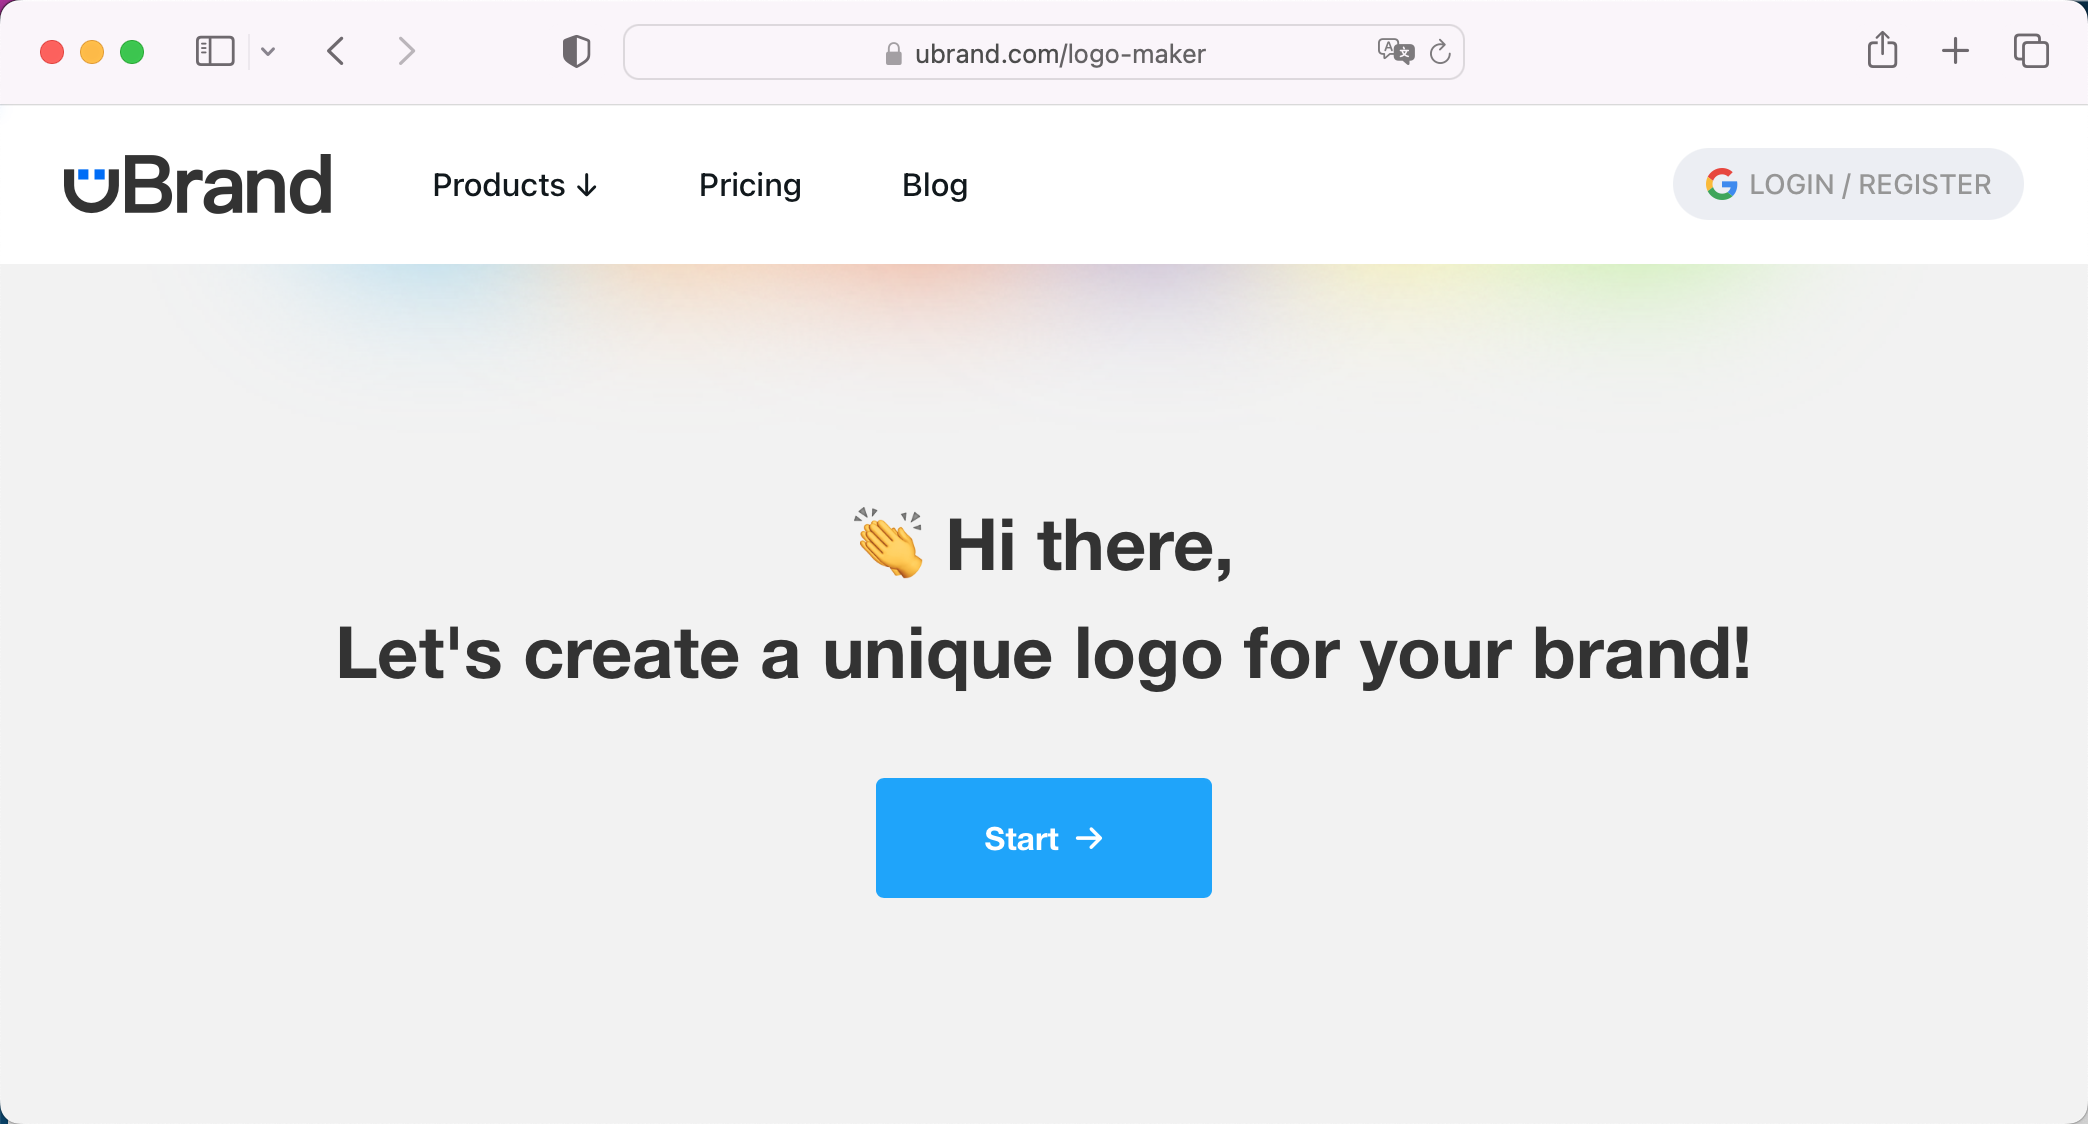
Task: Click the green fullscreen window button
Action: coord(132,52)
